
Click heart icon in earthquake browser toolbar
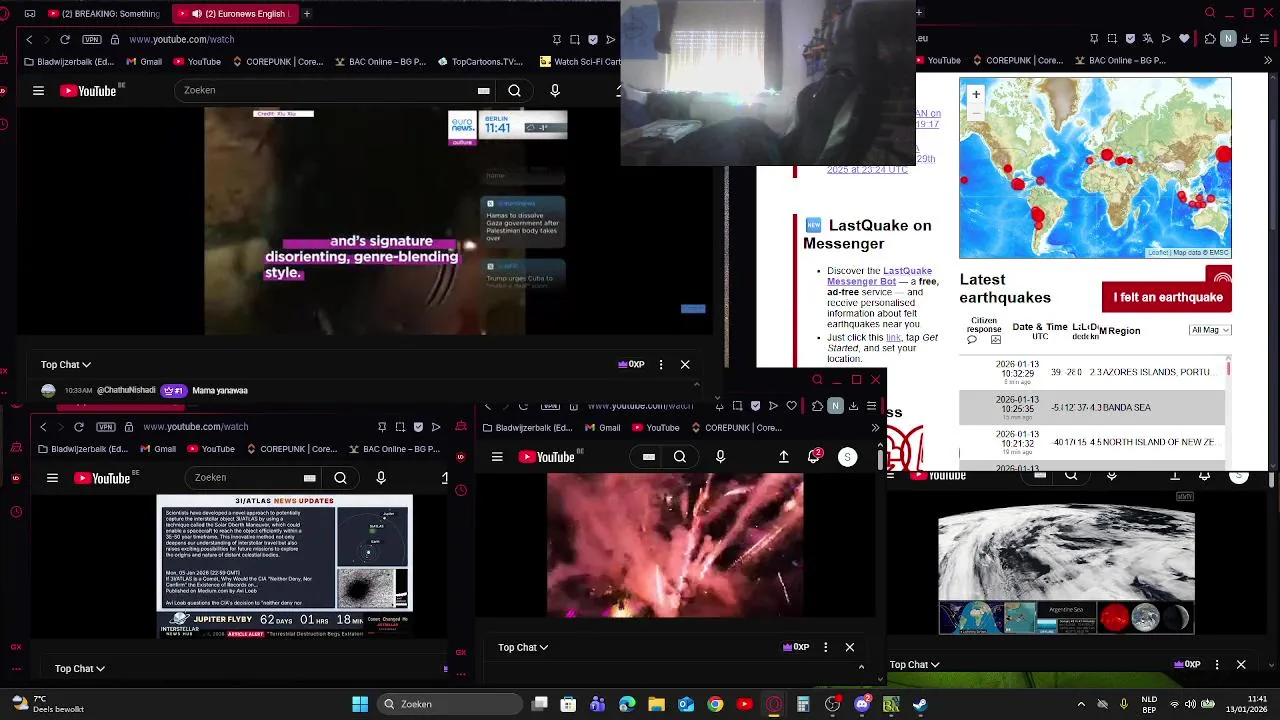point(1185,39)
